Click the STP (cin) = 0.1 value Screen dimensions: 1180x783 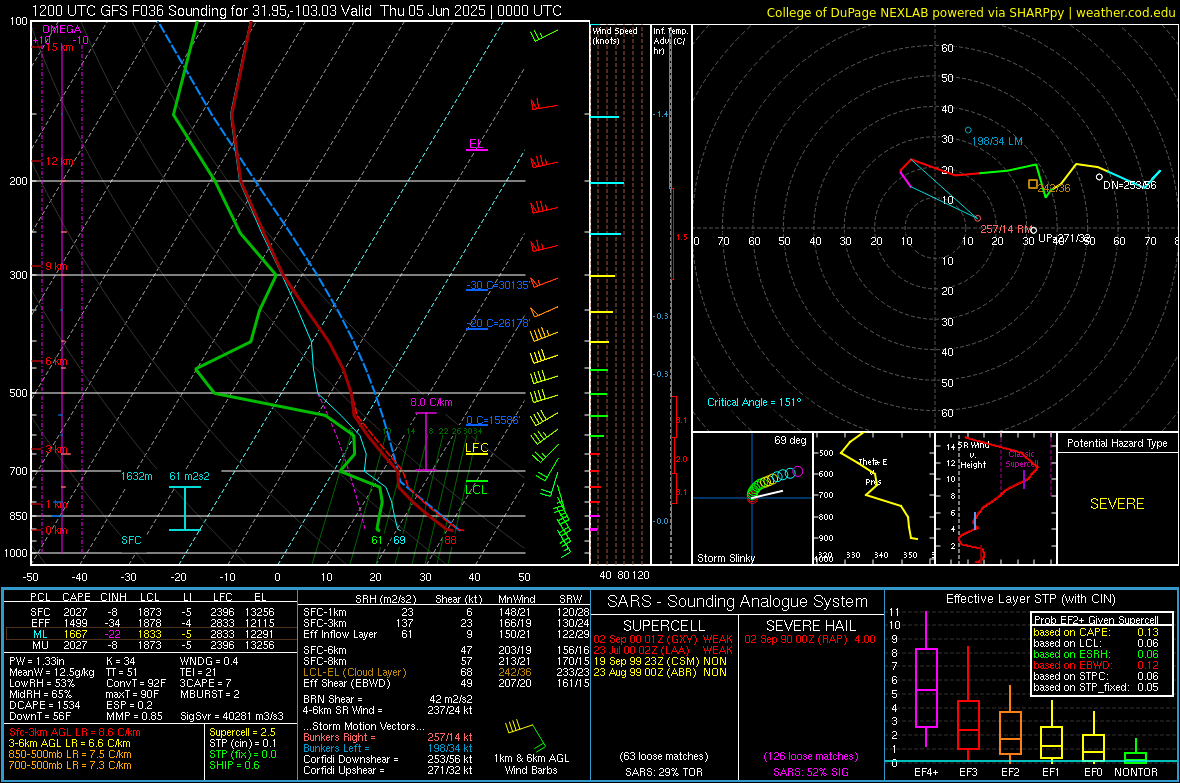243,743
